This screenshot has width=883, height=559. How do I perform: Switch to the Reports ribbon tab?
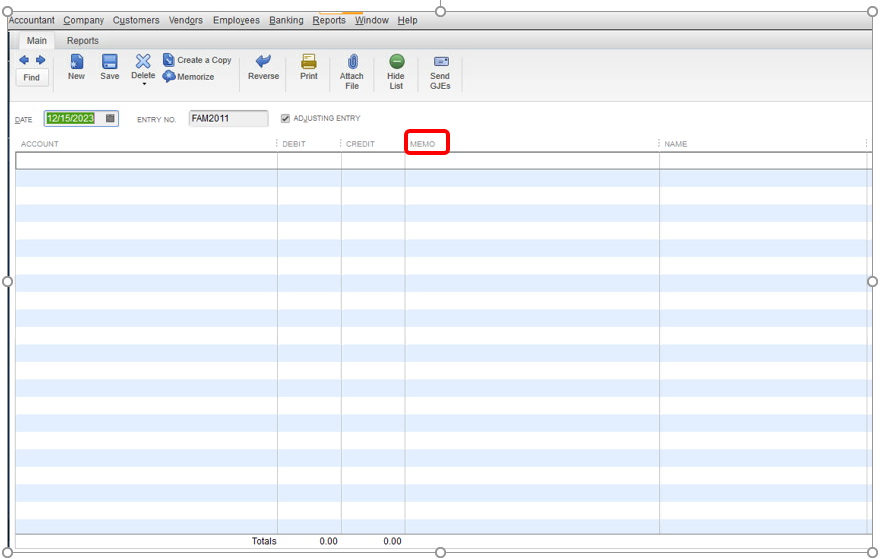83,41
